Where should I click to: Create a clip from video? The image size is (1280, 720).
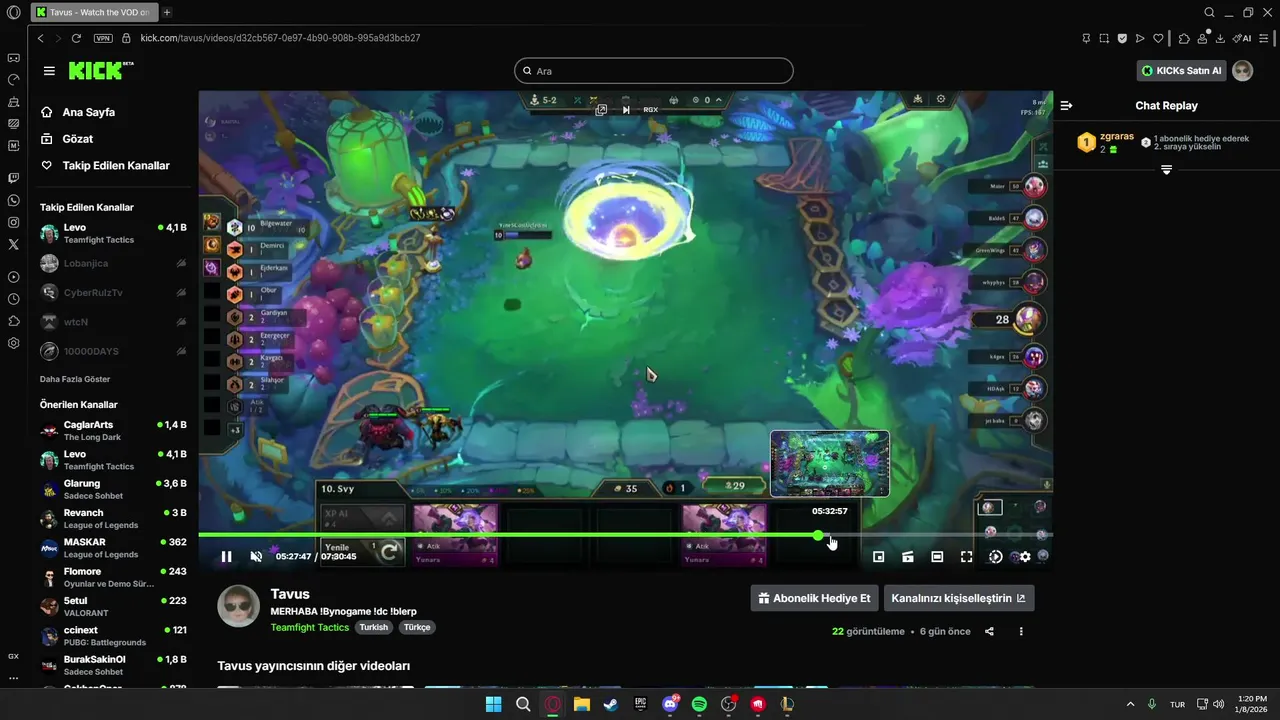(908, 557)
